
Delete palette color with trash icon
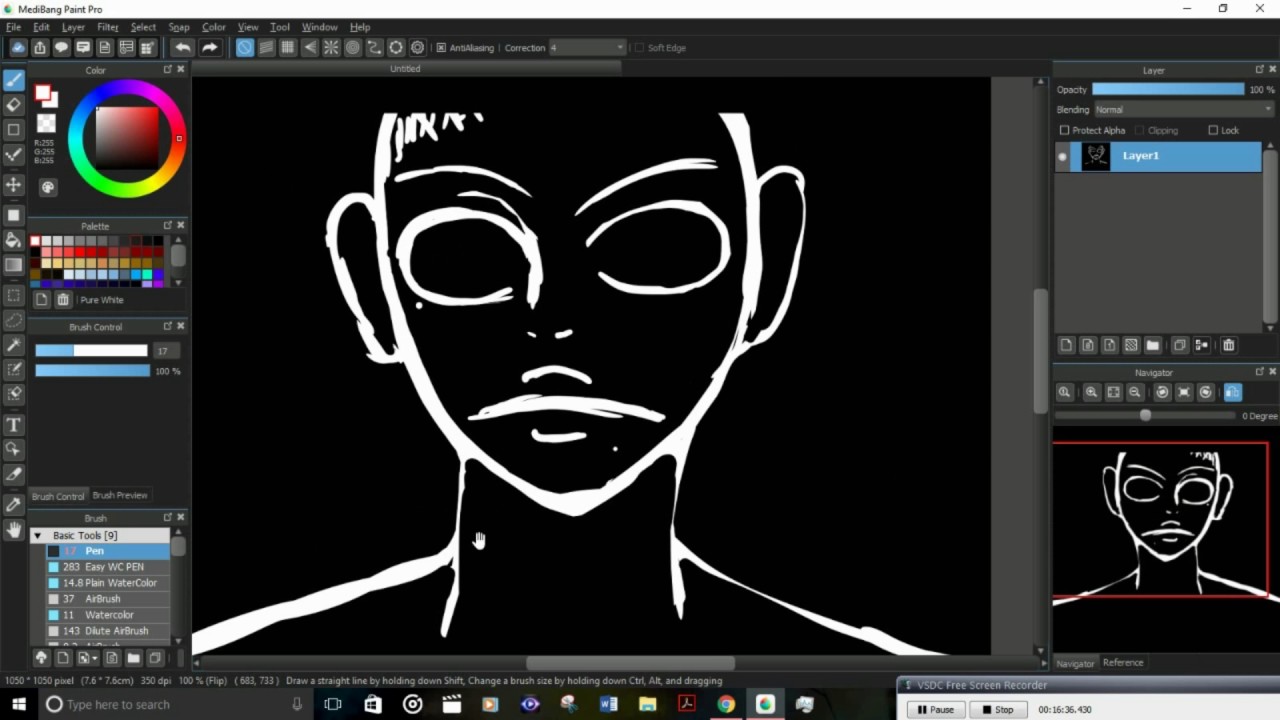pyautogui.click(x=63, y=299)
